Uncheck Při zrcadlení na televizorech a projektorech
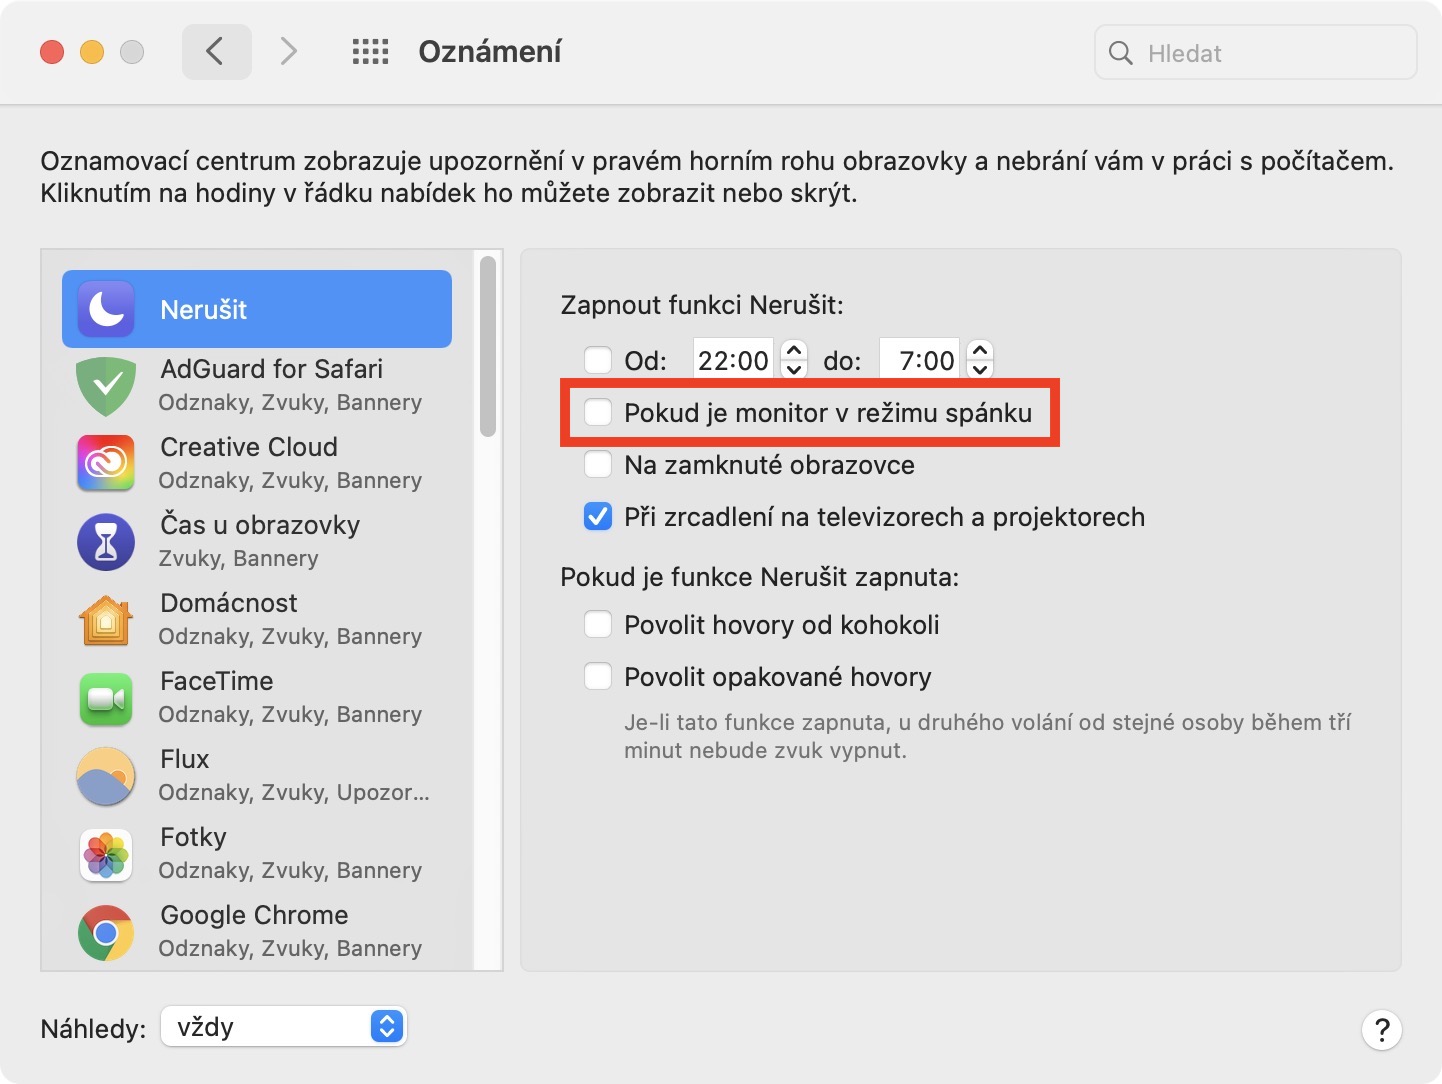The width and height of the screenshot is (1442, 1084). point(598,516)
